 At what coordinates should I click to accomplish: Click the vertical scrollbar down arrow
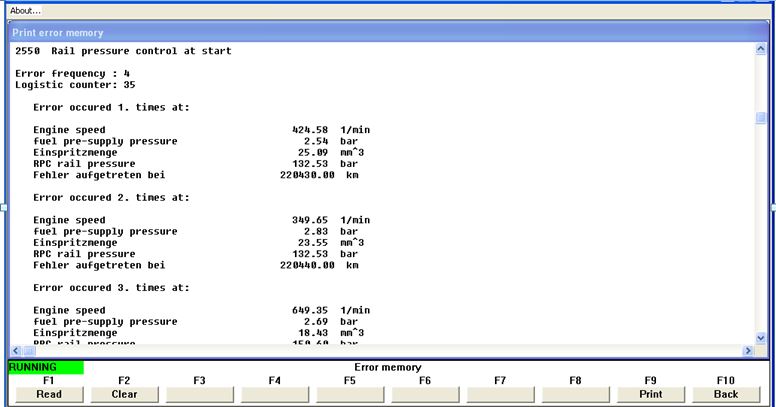click(761, 336)
